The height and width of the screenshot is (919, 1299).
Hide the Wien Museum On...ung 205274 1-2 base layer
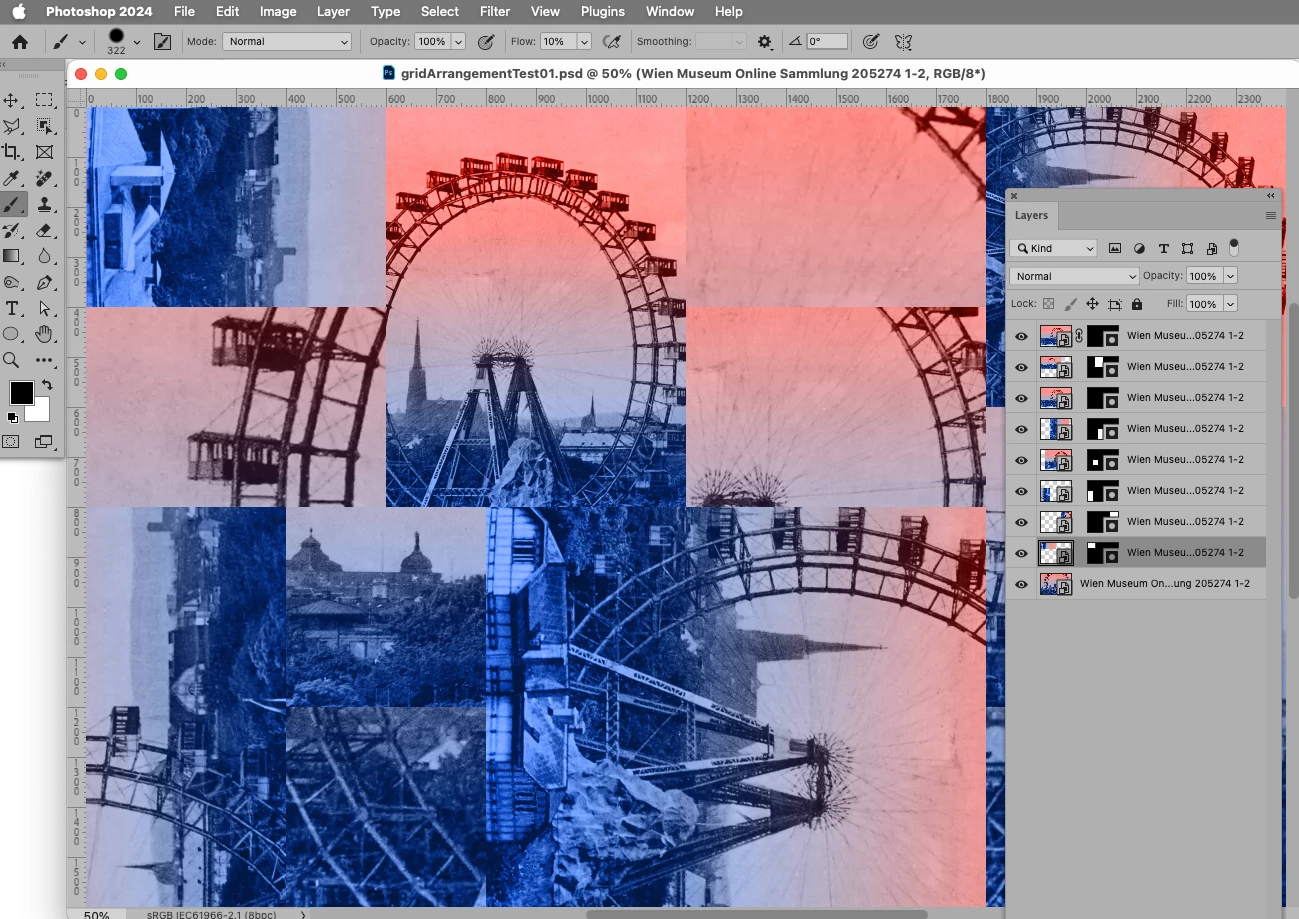coord(1021,584)
